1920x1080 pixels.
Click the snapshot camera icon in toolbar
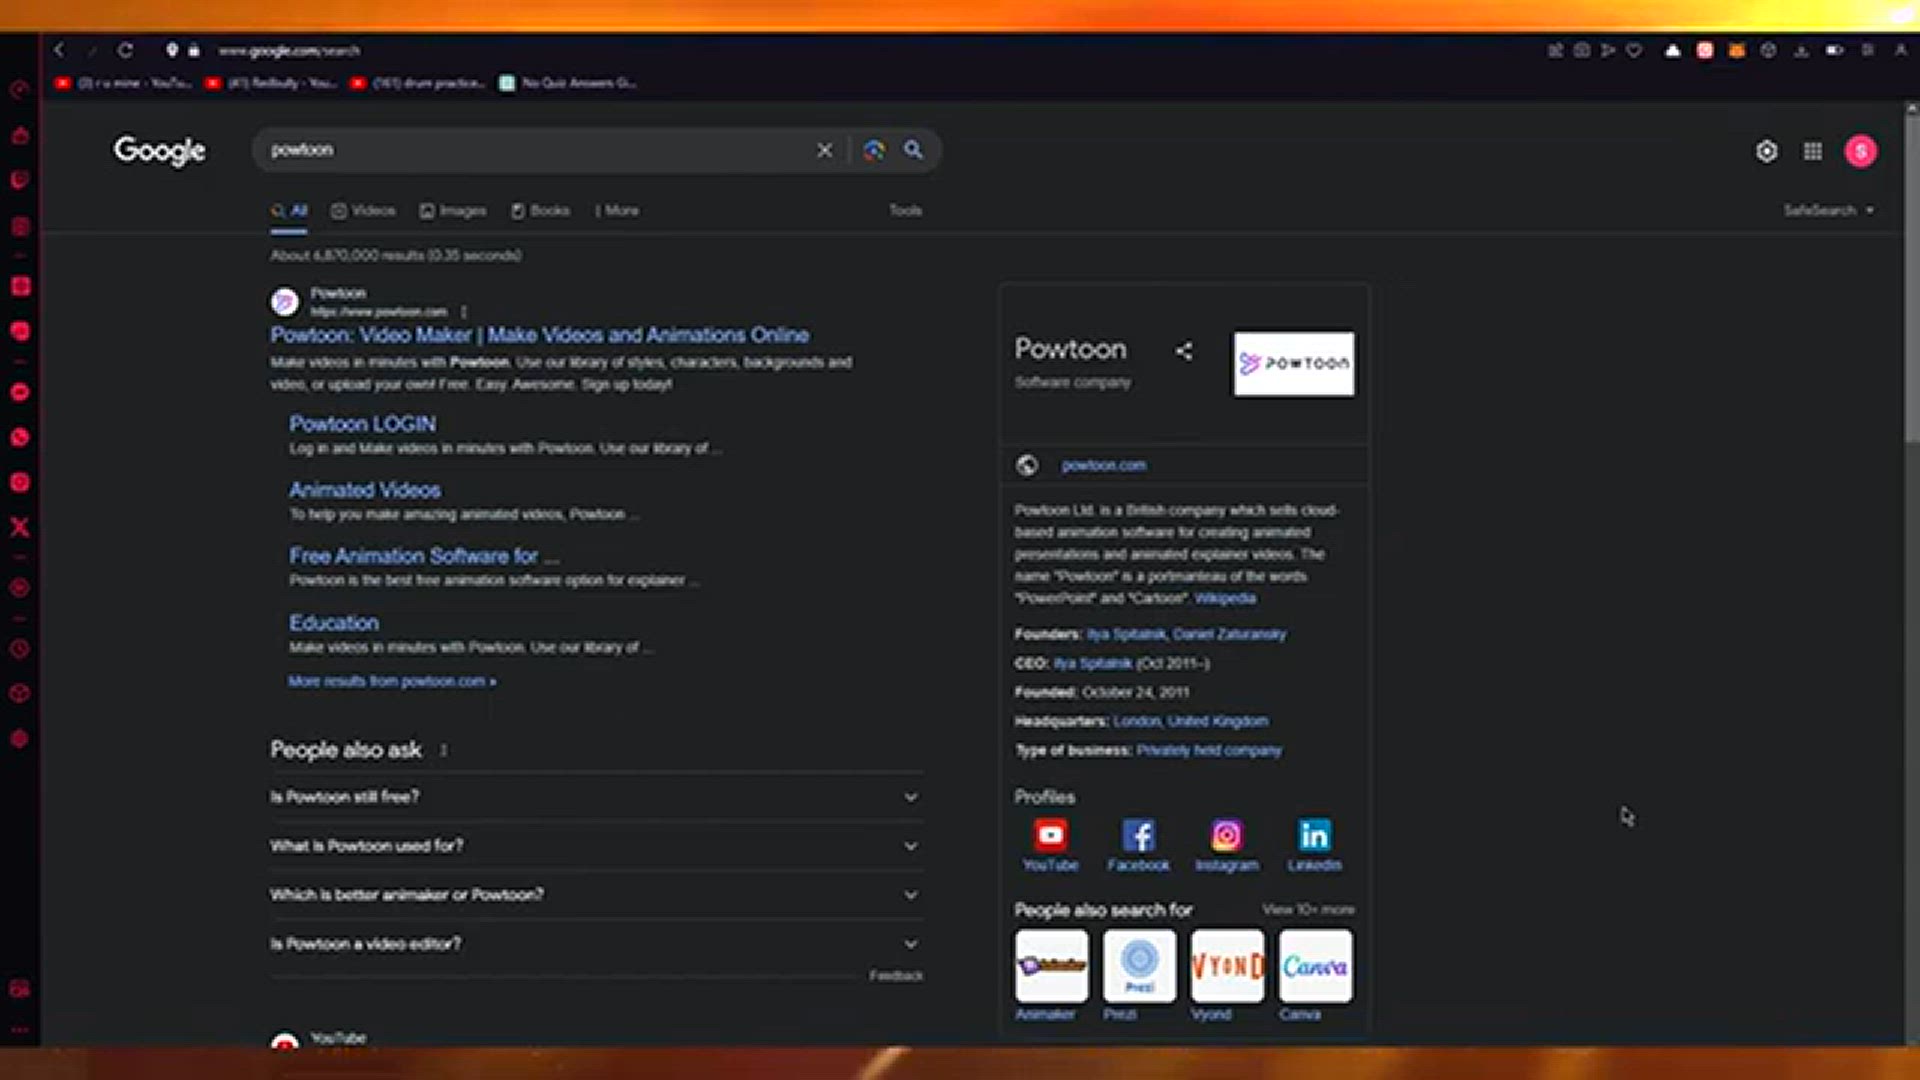(x=1581, y=50)
